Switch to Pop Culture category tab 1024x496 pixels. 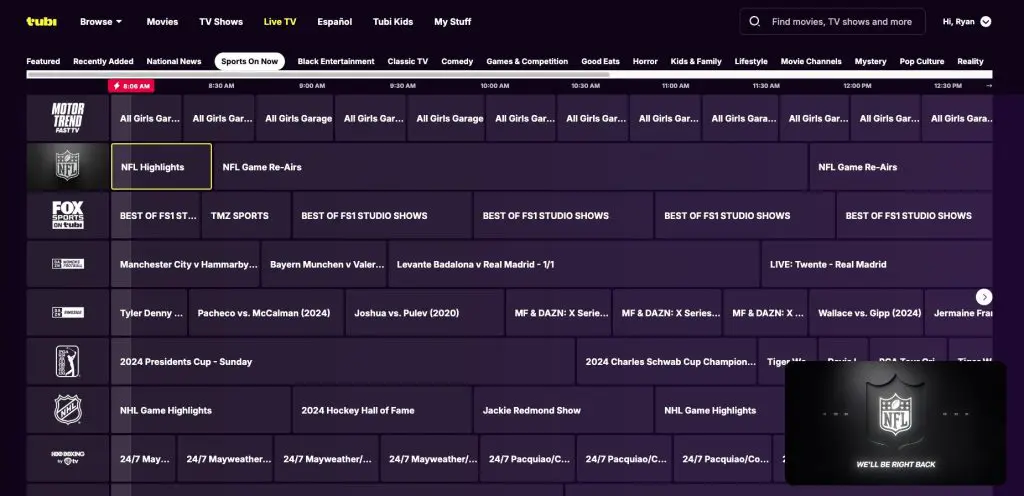[922, 61]
